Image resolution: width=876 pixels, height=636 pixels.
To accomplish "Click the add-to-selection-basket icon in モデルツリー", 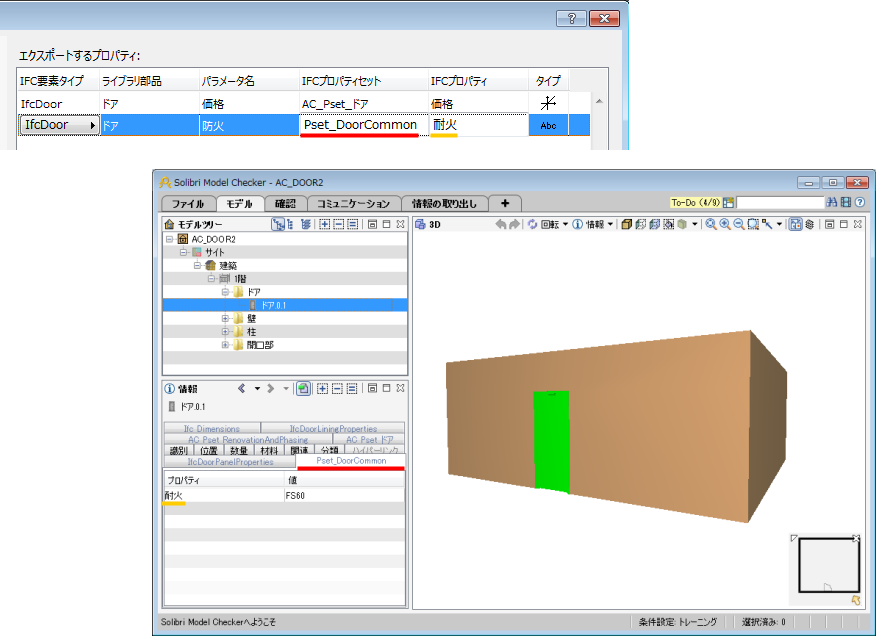I will click(x=324, y=224).
